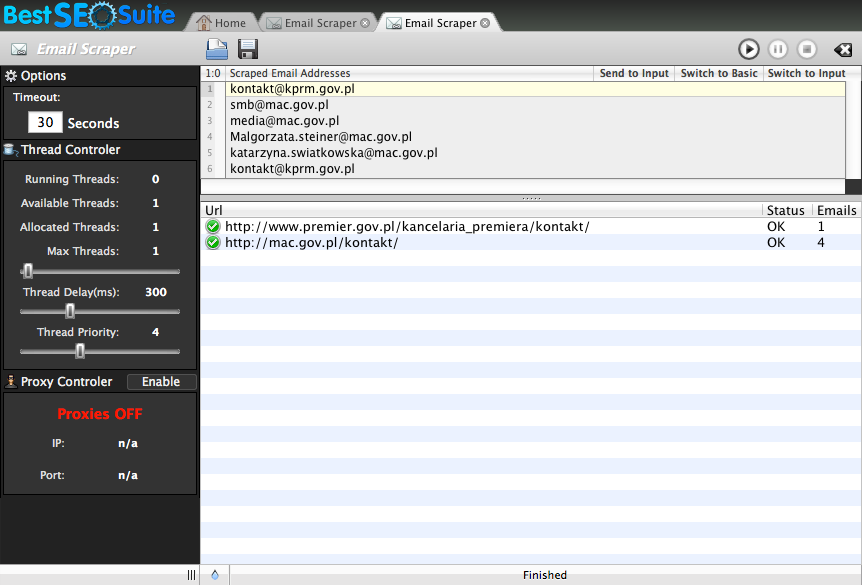Click the Send to Input button
This screenshot has width=862, height=585.
(634, 73)
